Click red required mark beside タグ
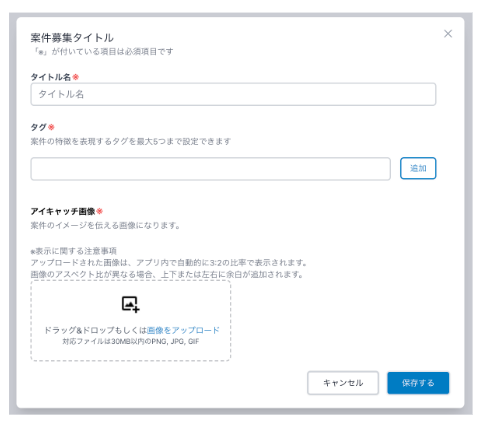Image resolution: width=480 pixels, height=427 pixels. pyautogui.click(x=51, y=127)
